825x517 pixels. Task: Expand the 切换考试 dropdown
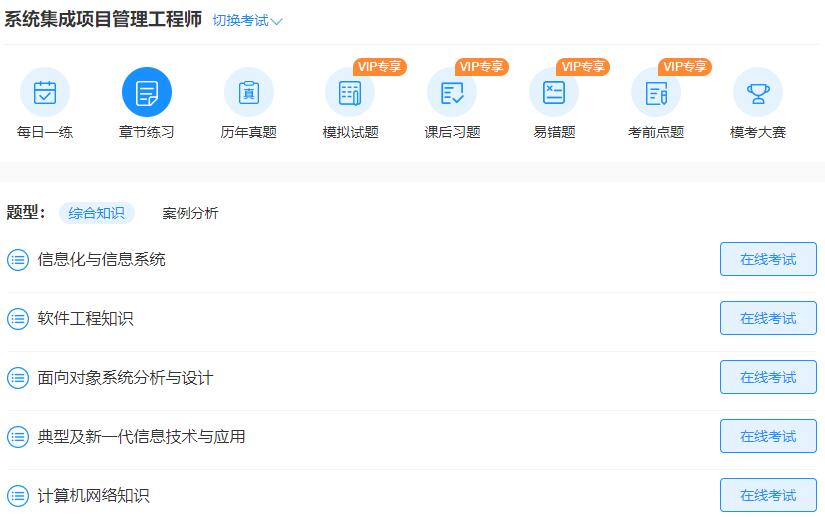tap(247, 21)
